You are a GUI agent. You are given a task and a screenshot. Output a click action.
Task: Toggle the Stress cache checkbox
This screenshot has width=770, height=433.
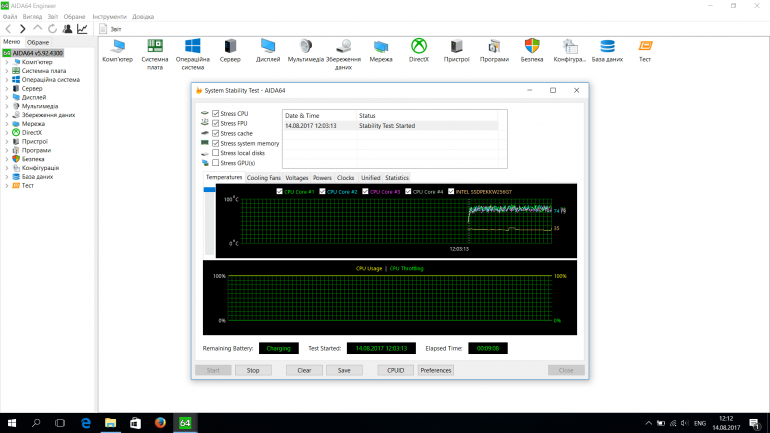[x=216, y=133]
